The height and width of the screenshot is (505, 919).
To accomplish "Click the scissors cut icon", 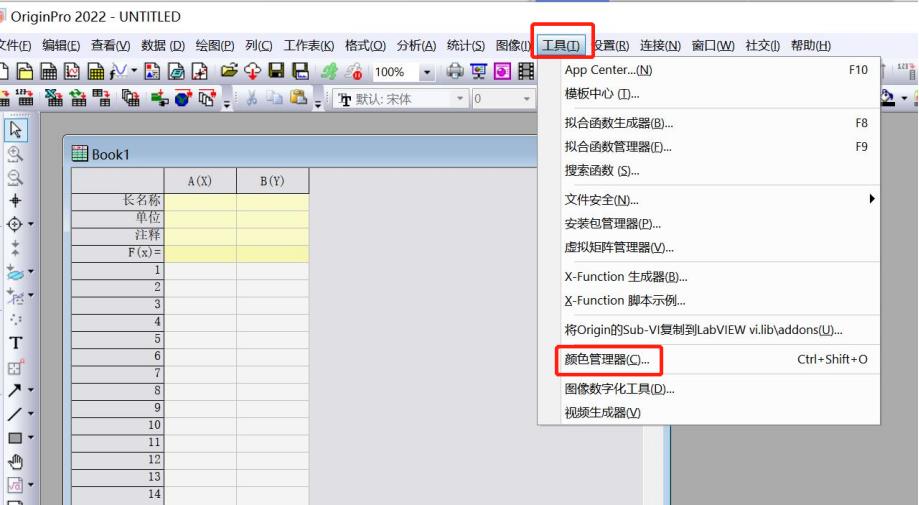I will (252, 98).
